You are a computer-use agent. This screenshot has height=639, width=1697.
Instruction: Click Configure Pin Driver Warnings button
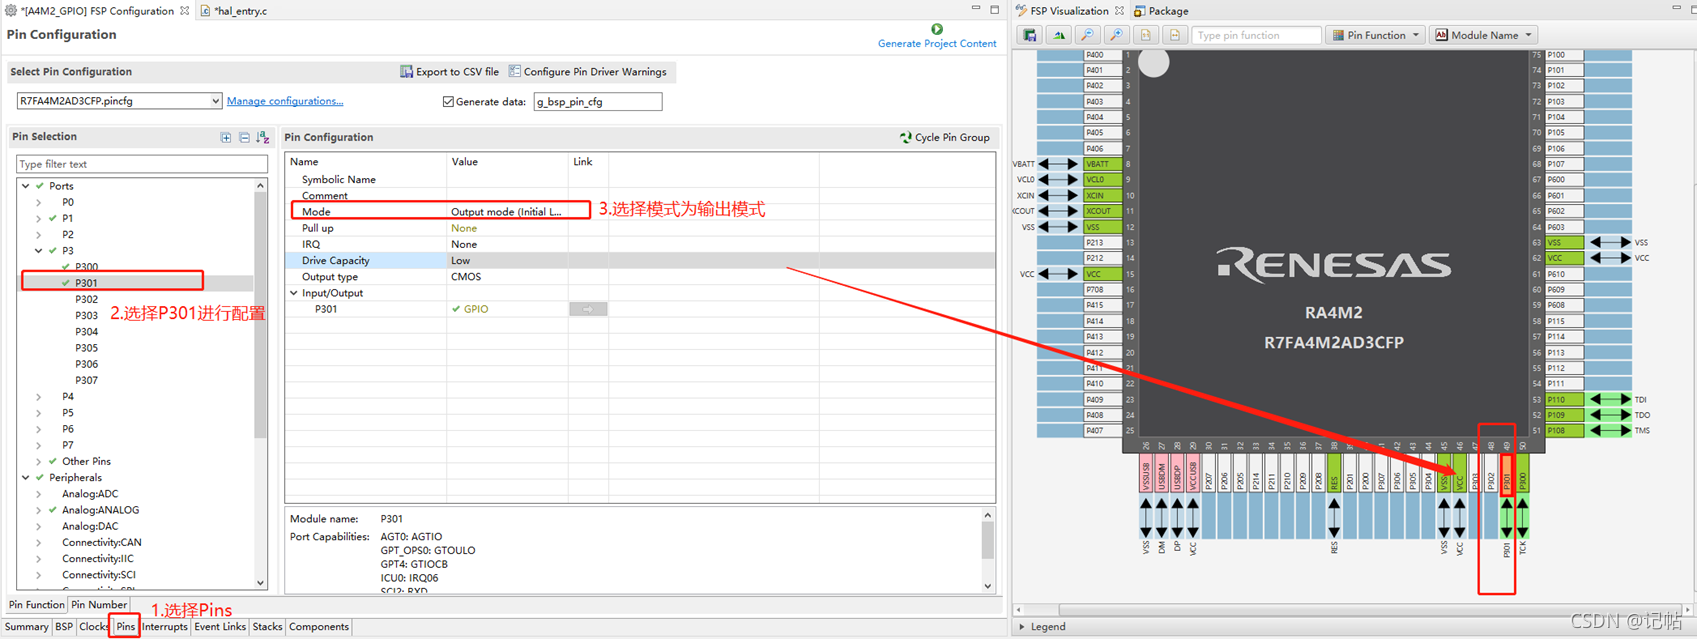pos(587,72)
